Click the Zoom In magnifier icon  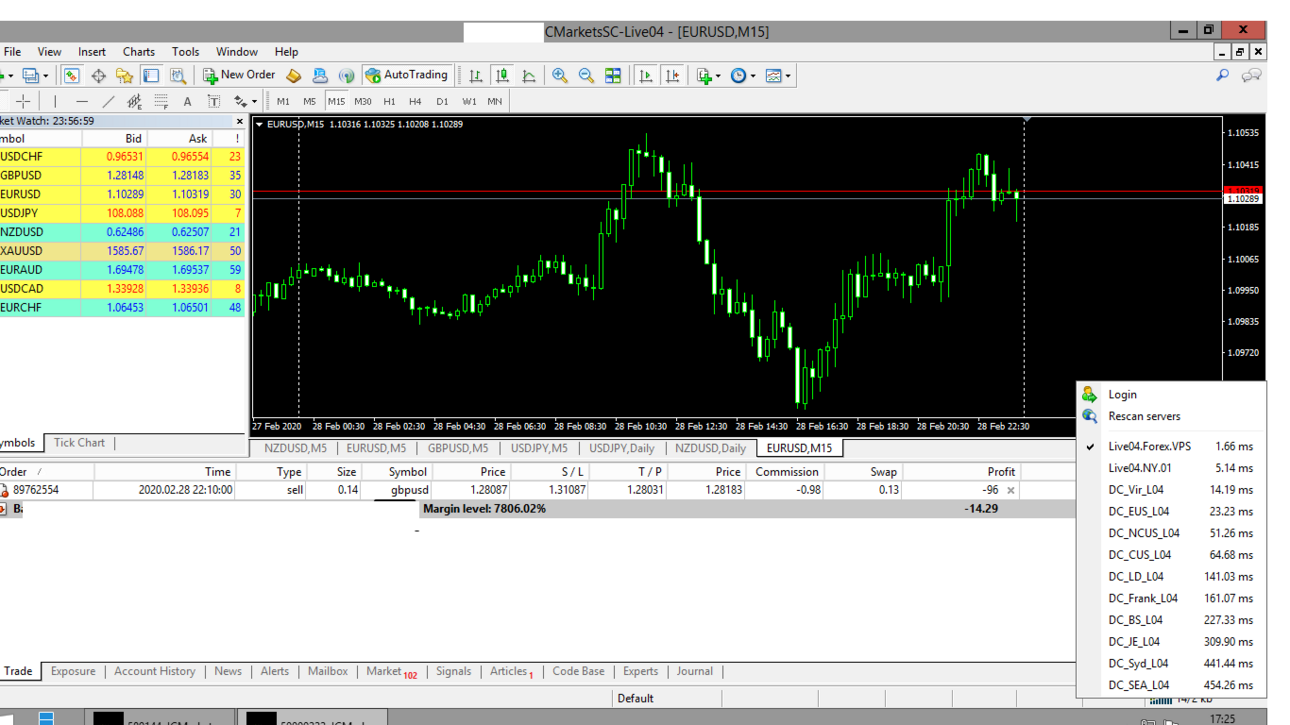560,75
